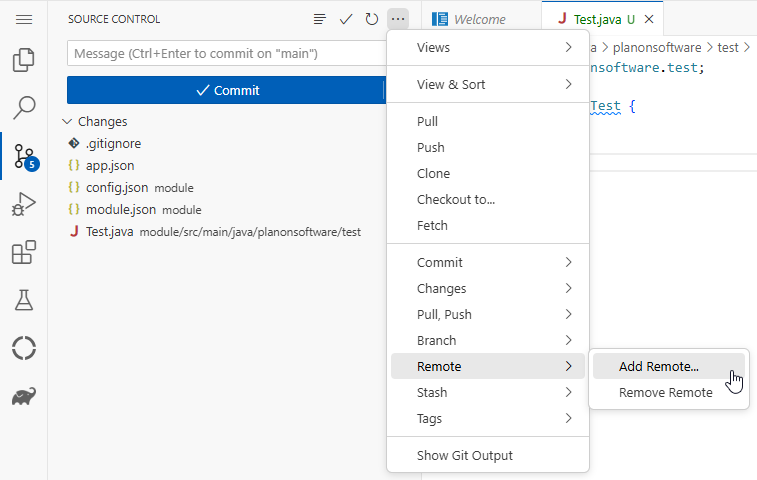
Task: Open the Extensions view icon
Action: [24, 253]
